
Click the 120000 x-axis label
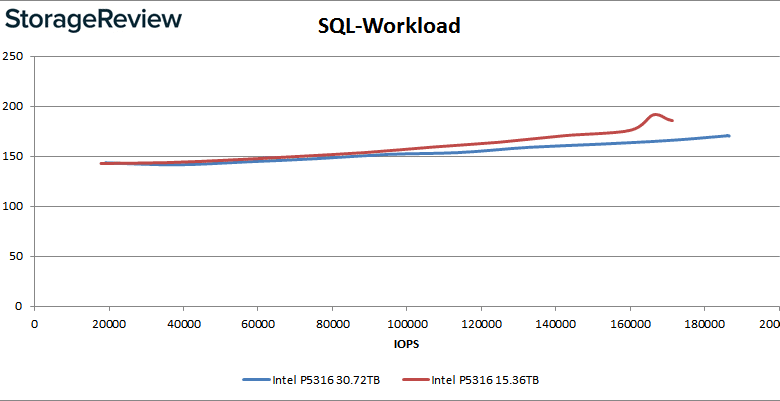click(x=481, y=324)
